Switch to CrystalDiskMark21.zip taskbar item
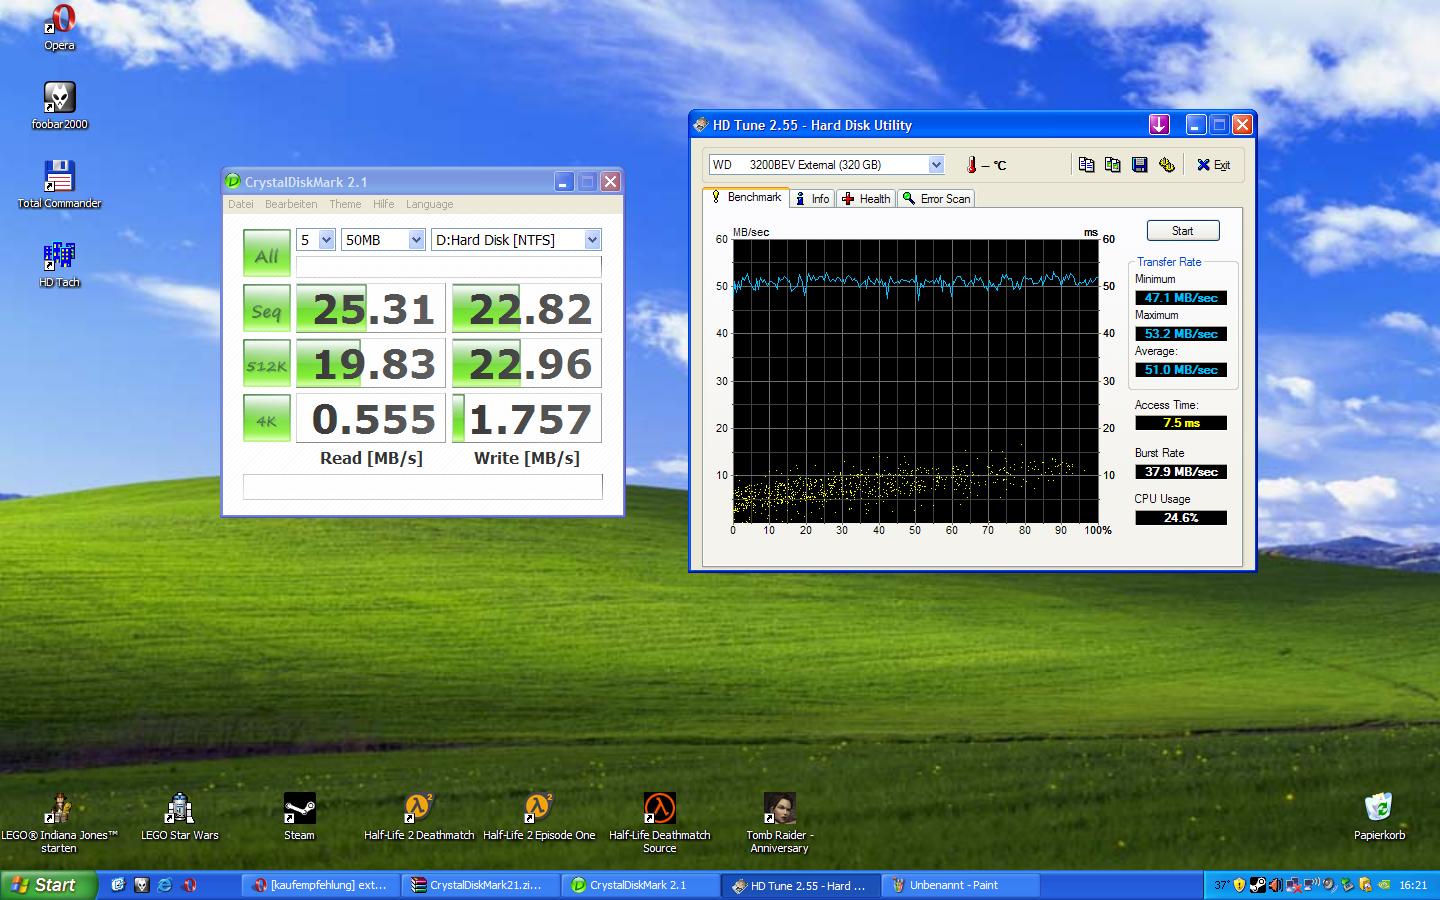1440x900 pixels. tap(480, 885)
